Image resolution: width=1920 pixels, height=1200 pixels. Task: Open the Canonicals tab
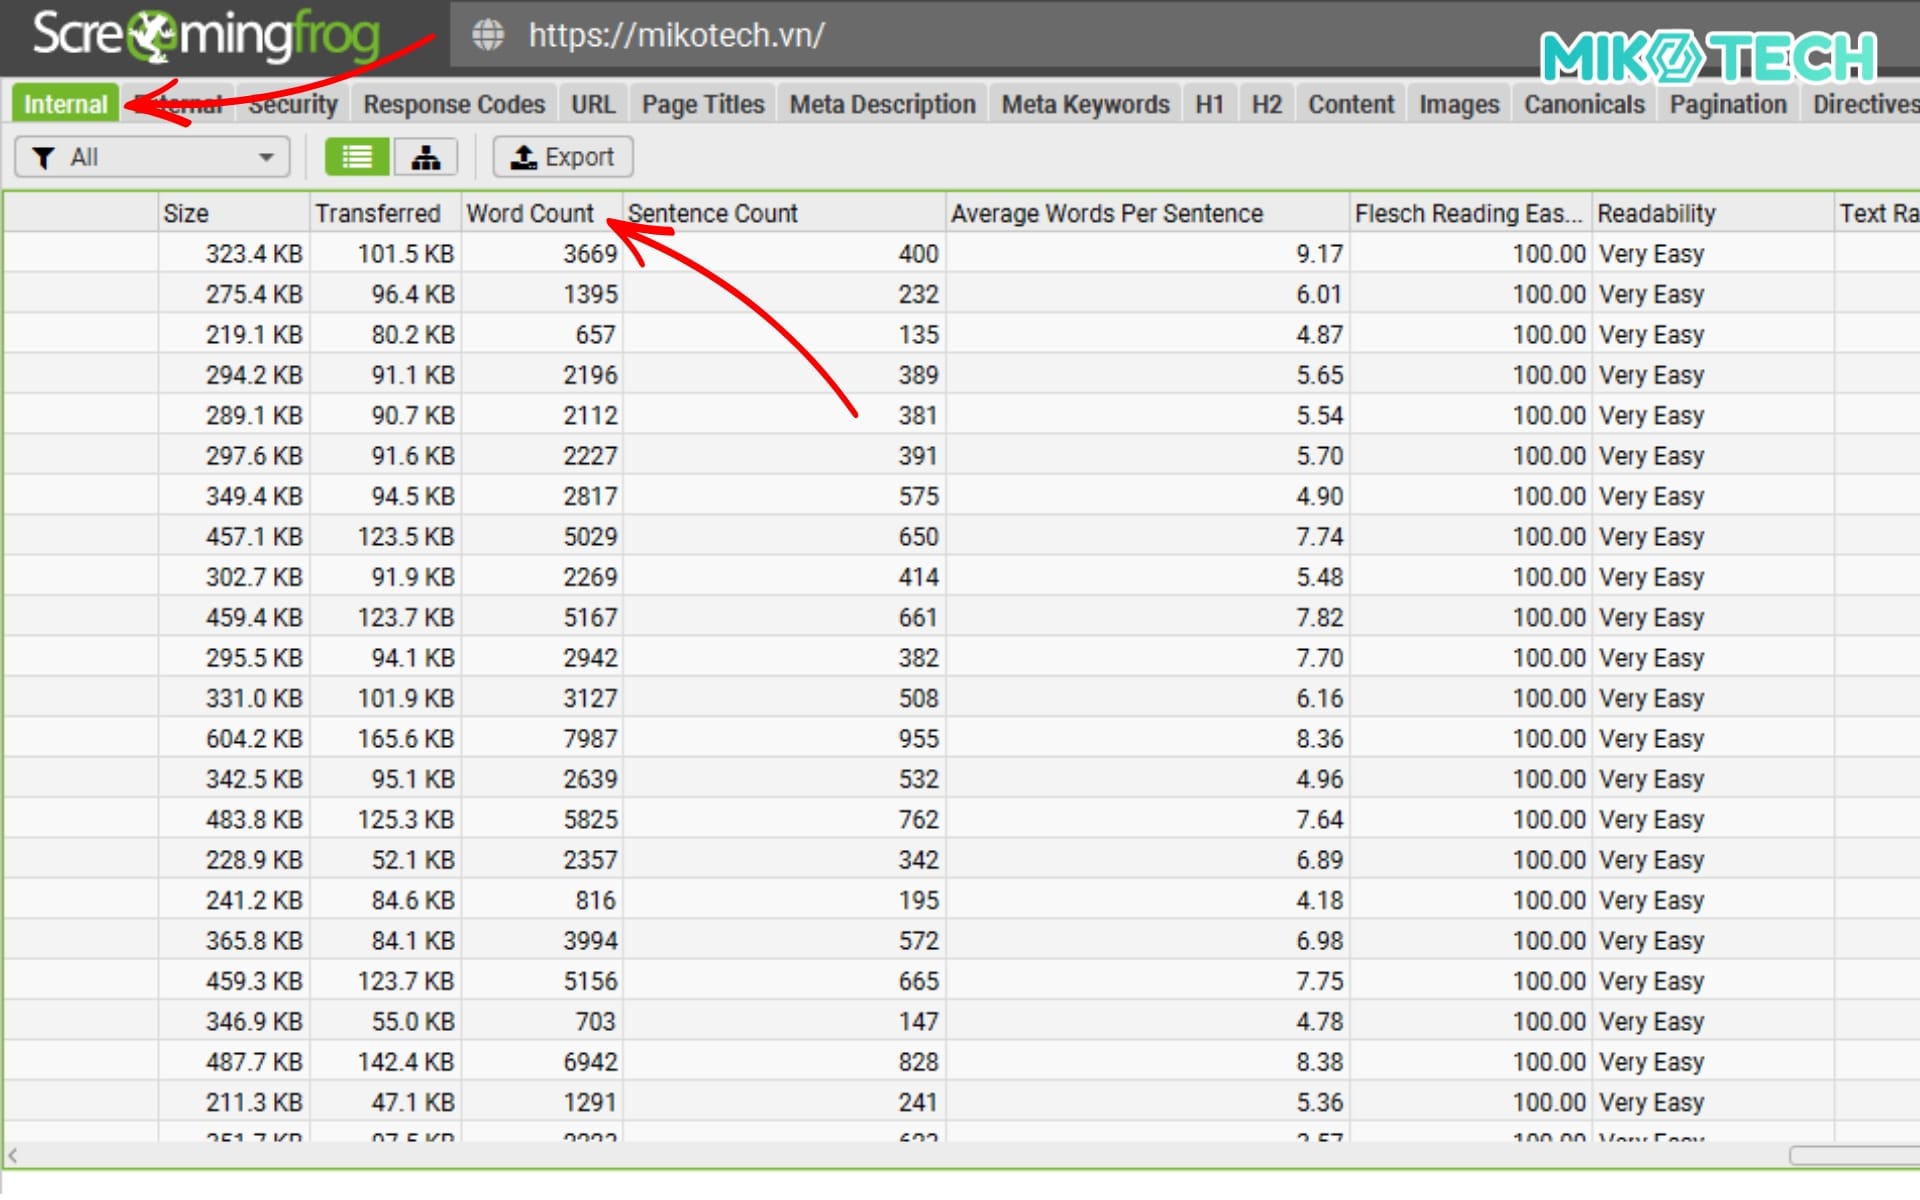pyautogui.click(x=1584, y=104)
